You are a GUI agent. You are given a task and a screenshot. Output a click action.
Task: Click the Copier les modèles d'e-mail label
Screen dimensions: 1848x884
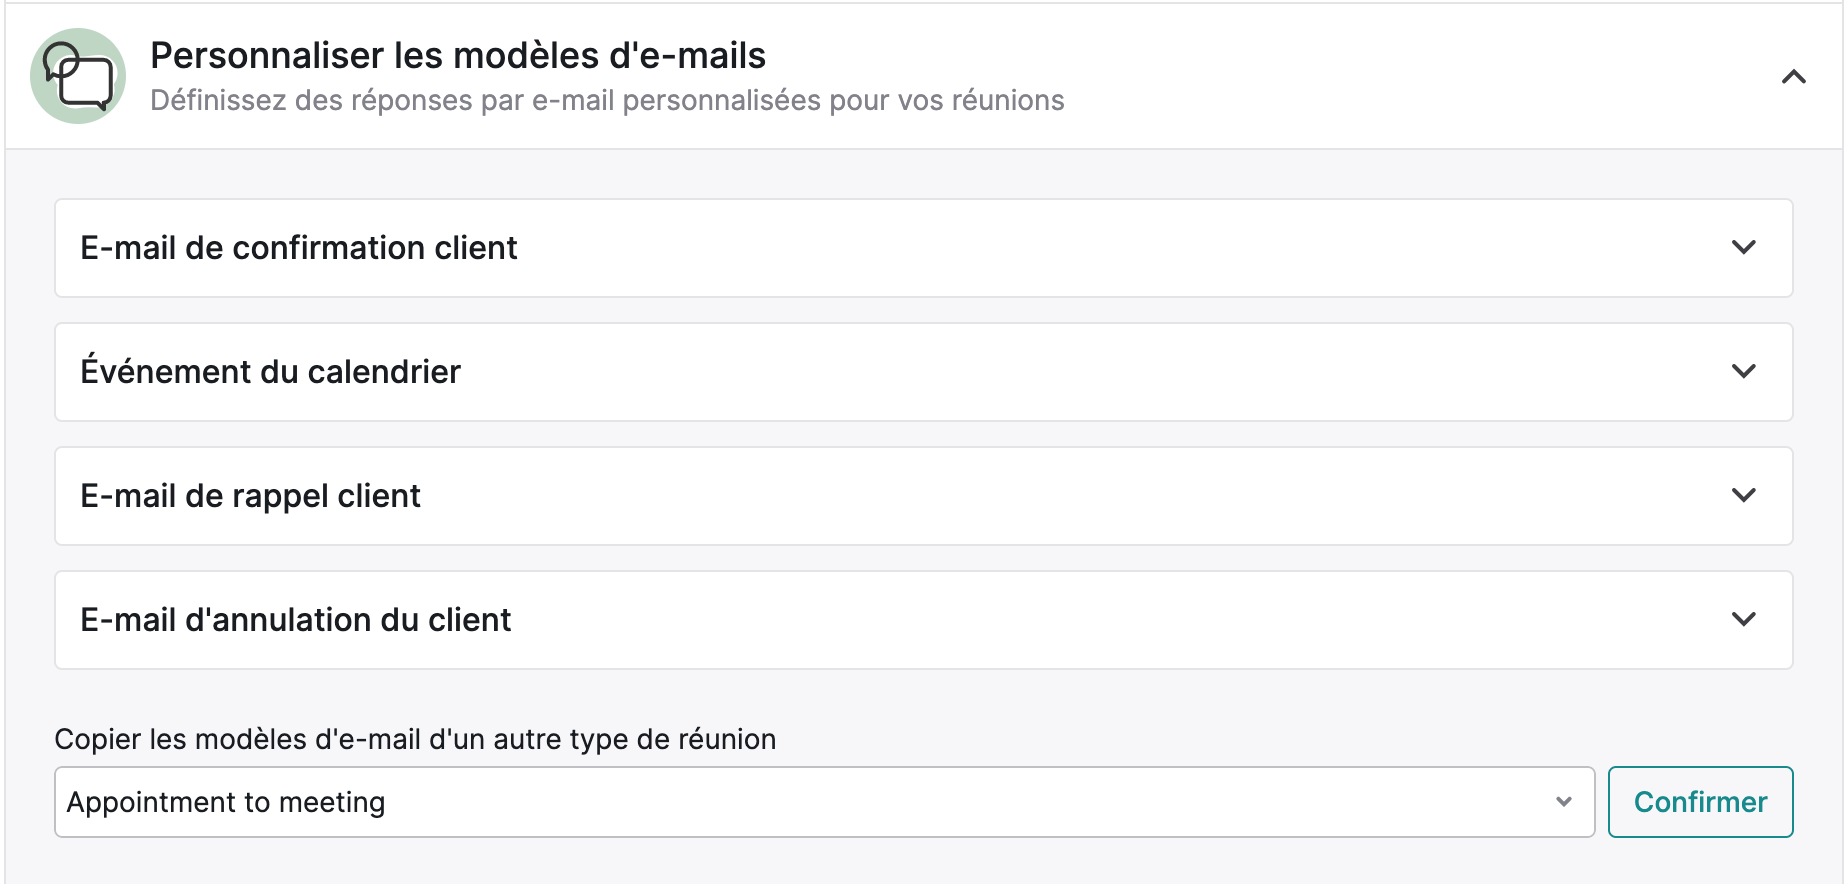(x=415, y=739)
